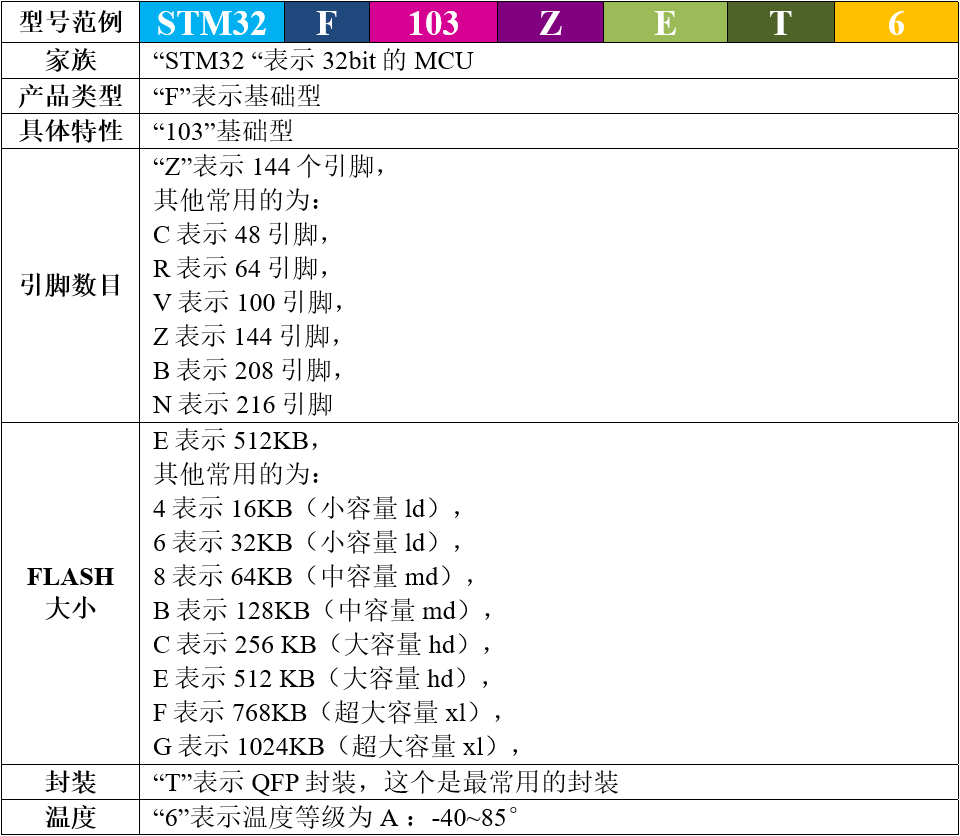The height and width of the screenshot is (836, 960).
Task: Click the FLASH 大小 row label
Action: 70,592
